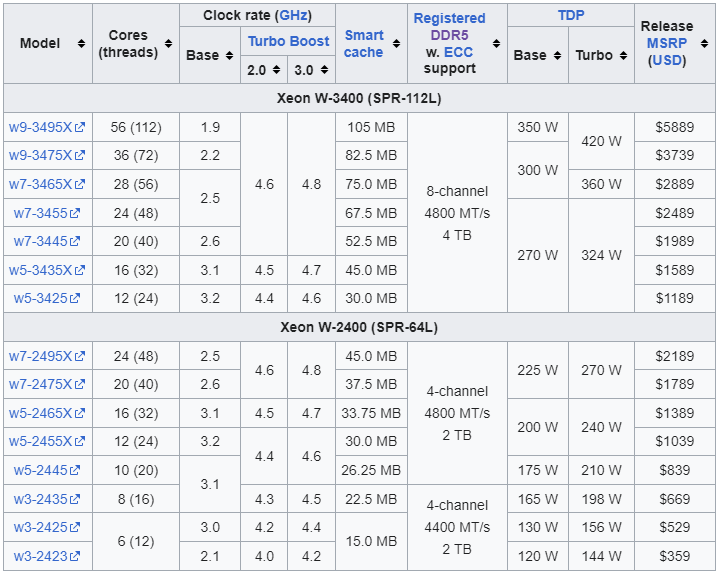Select the 175 W base TDP cell
The height and width of the screenshot is (575, 721).
point(538,471)
